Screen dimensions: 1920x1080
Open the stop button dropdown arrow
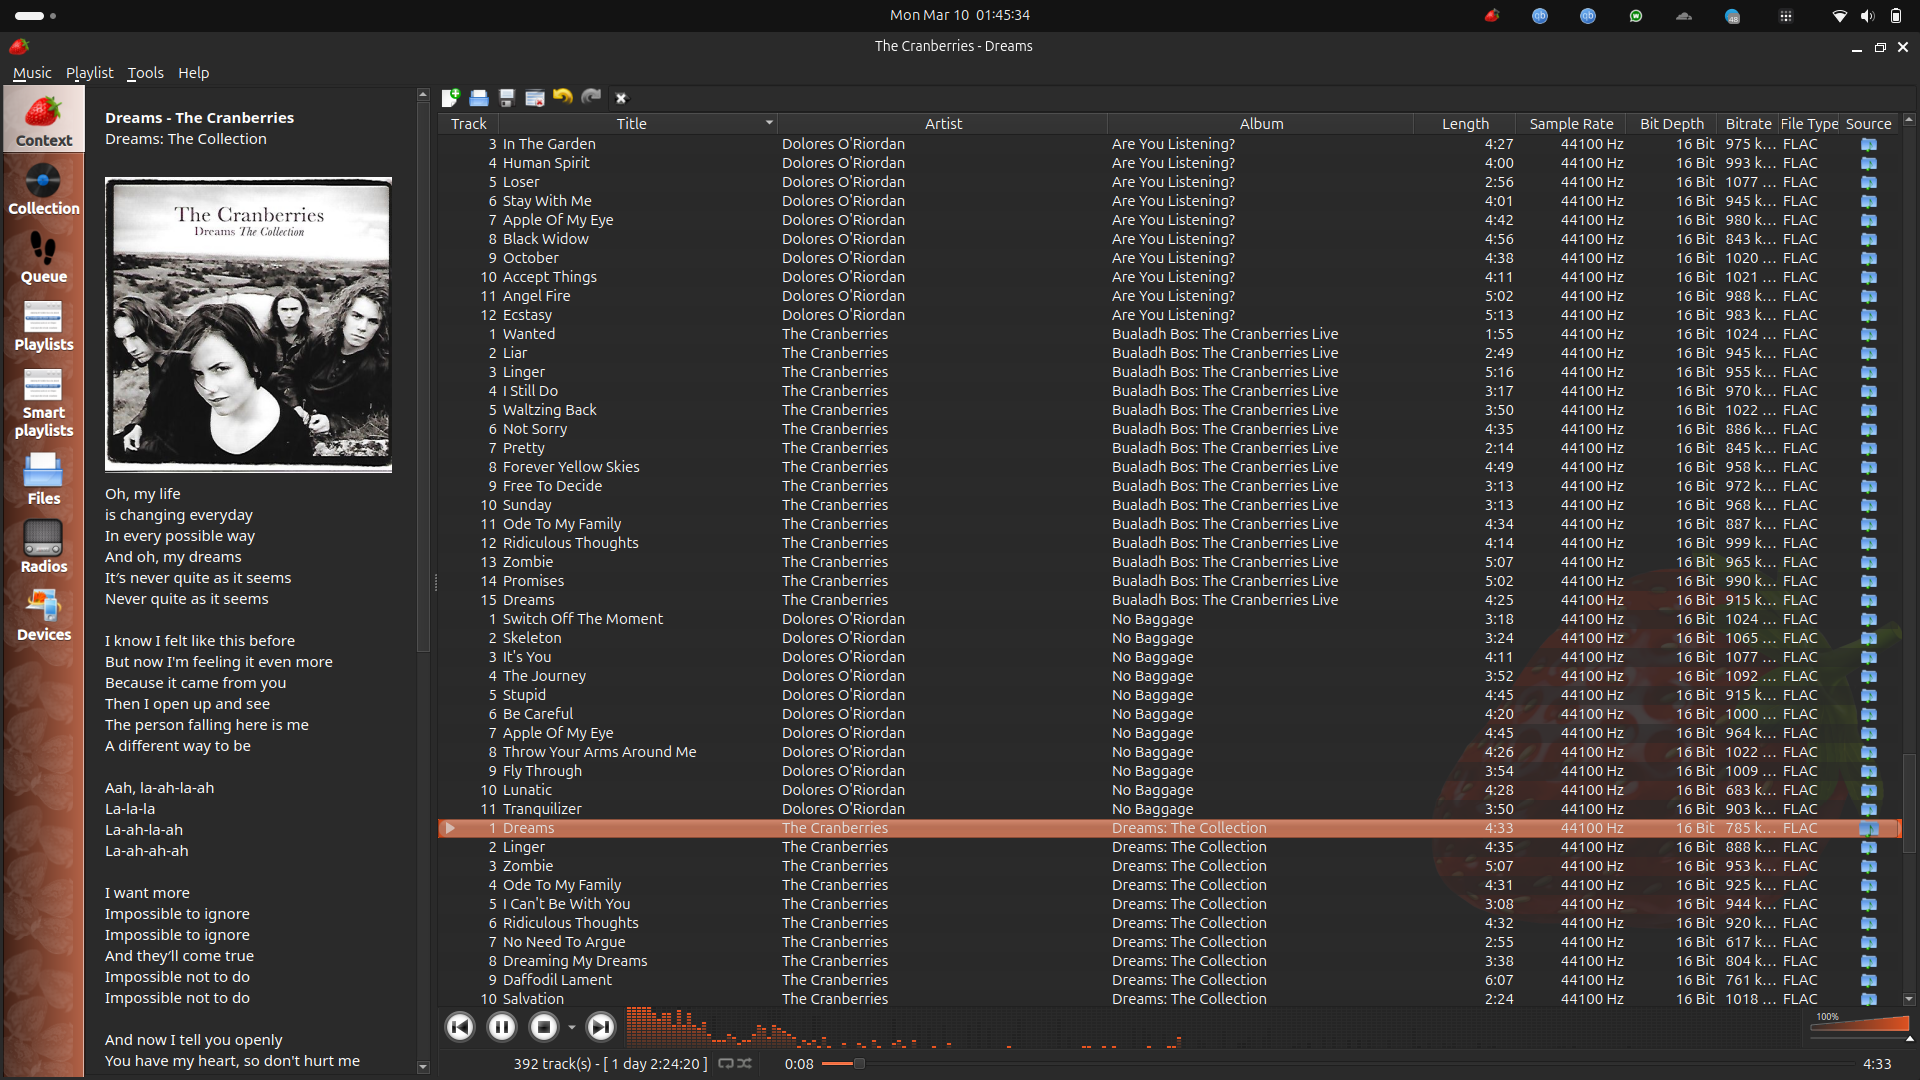click(571, 1028)
